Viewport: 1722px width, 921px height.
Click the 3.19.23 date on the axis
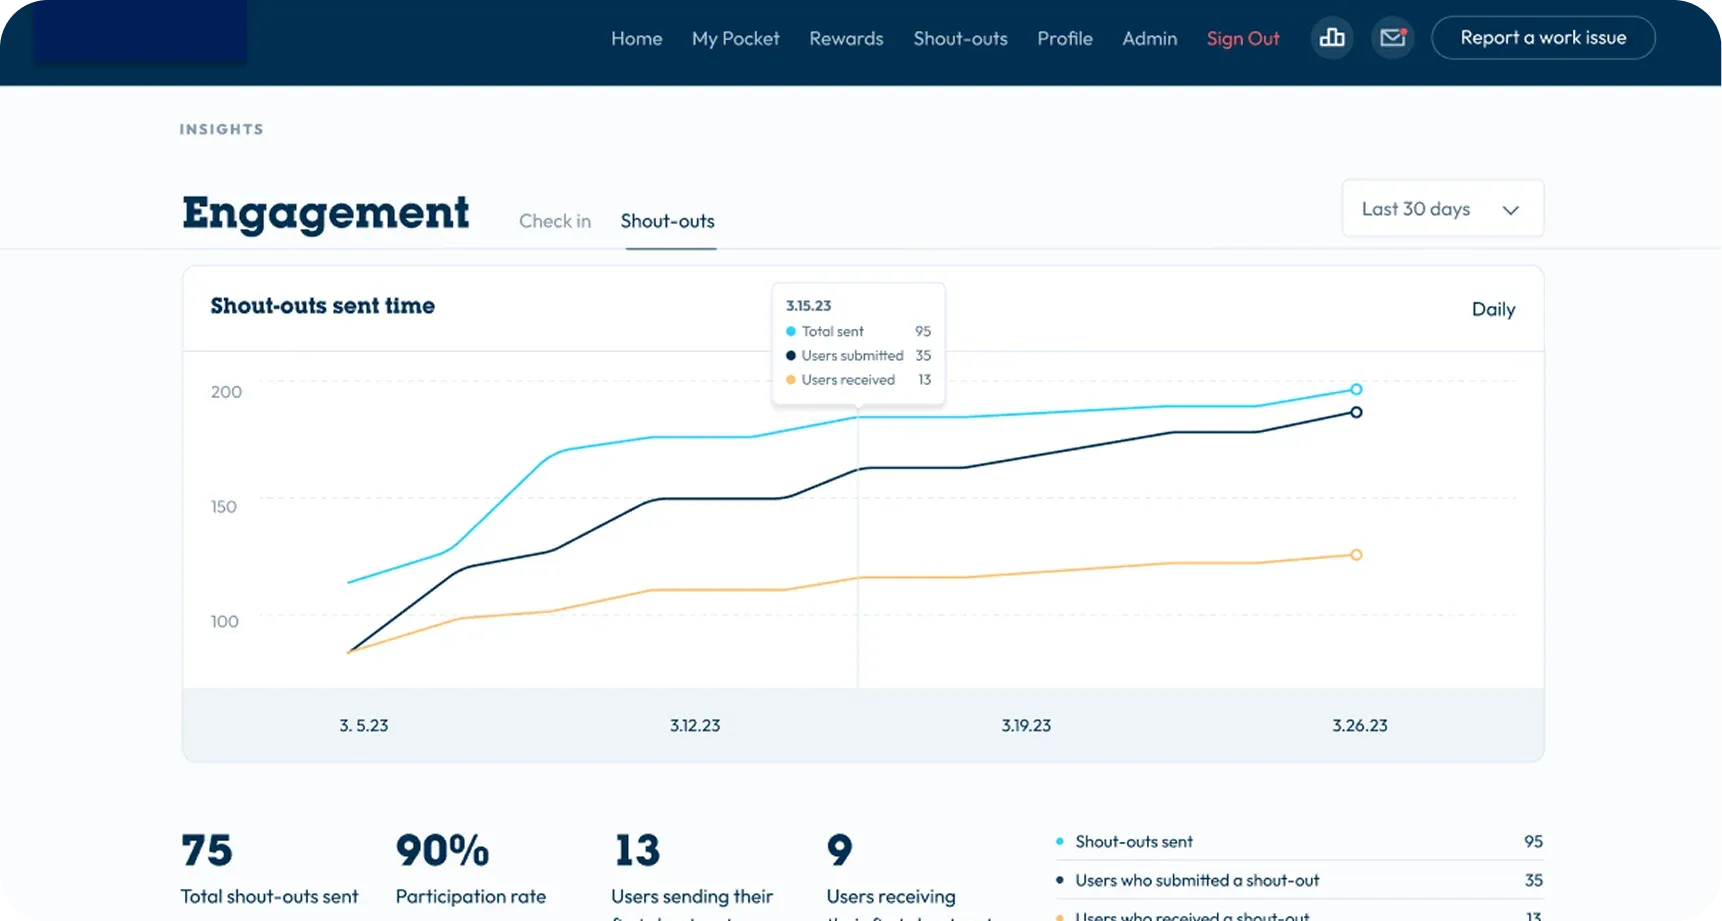(x=1026, y=725)
